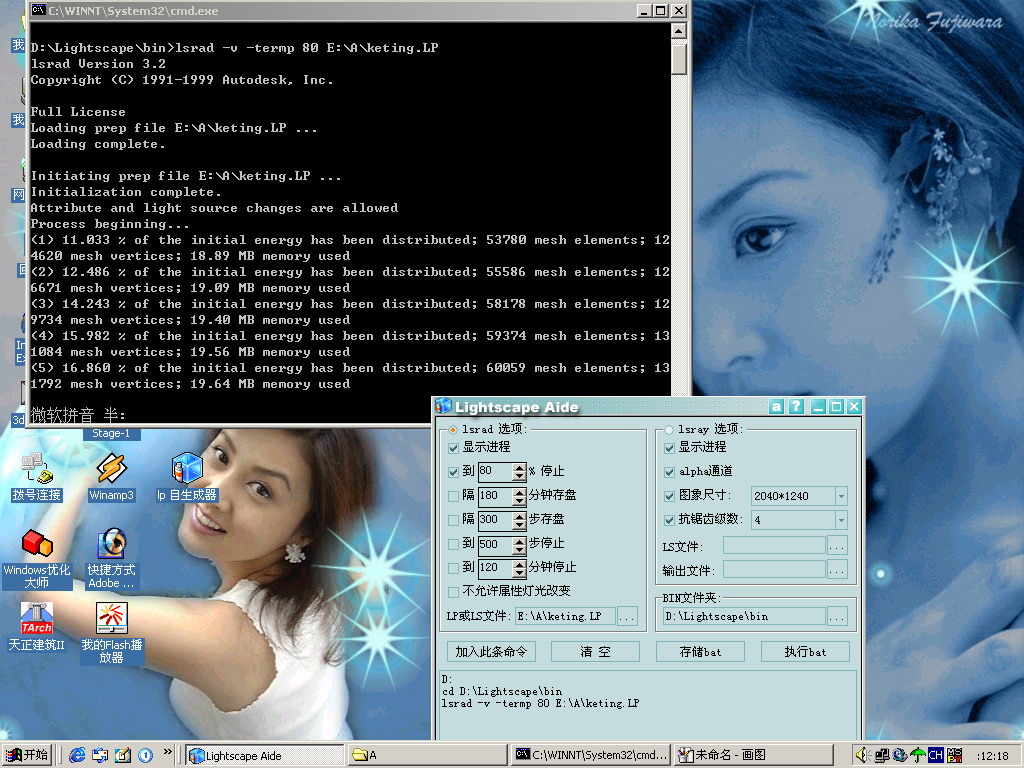Image resolution: width=1024 pixels, height=768 pixels.
Task: Toggle 到 80 % 停止 checkbox
Action: pyautogui.click(x=453, y=472)
